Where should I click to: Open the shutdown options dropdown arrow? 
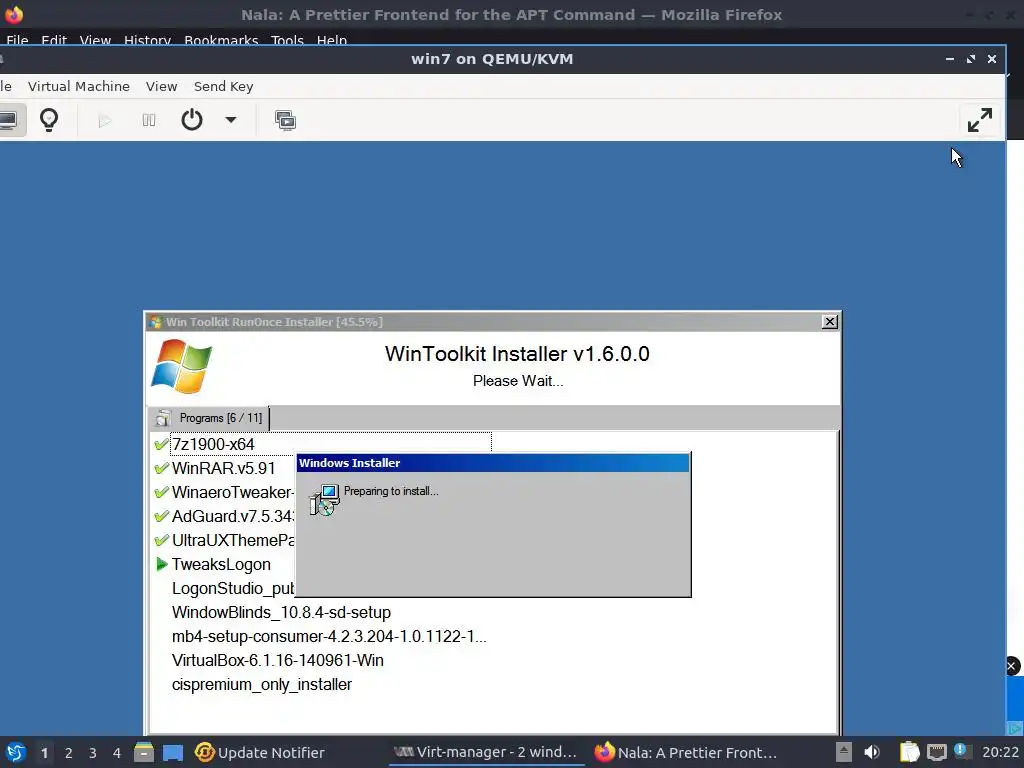pyautogui.click(x=231, y=120)
